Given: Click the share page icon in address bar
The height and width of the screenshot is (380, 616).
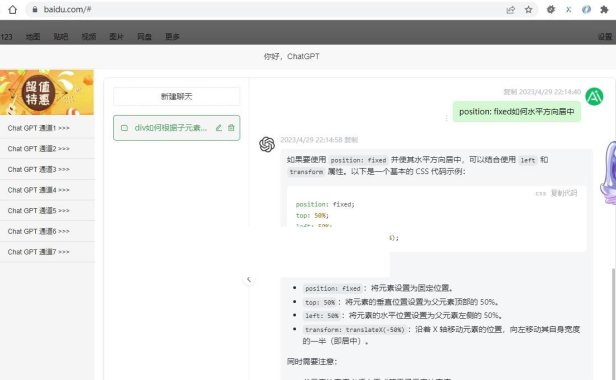Looking at the screenshot, I should (x=510, y=10).
